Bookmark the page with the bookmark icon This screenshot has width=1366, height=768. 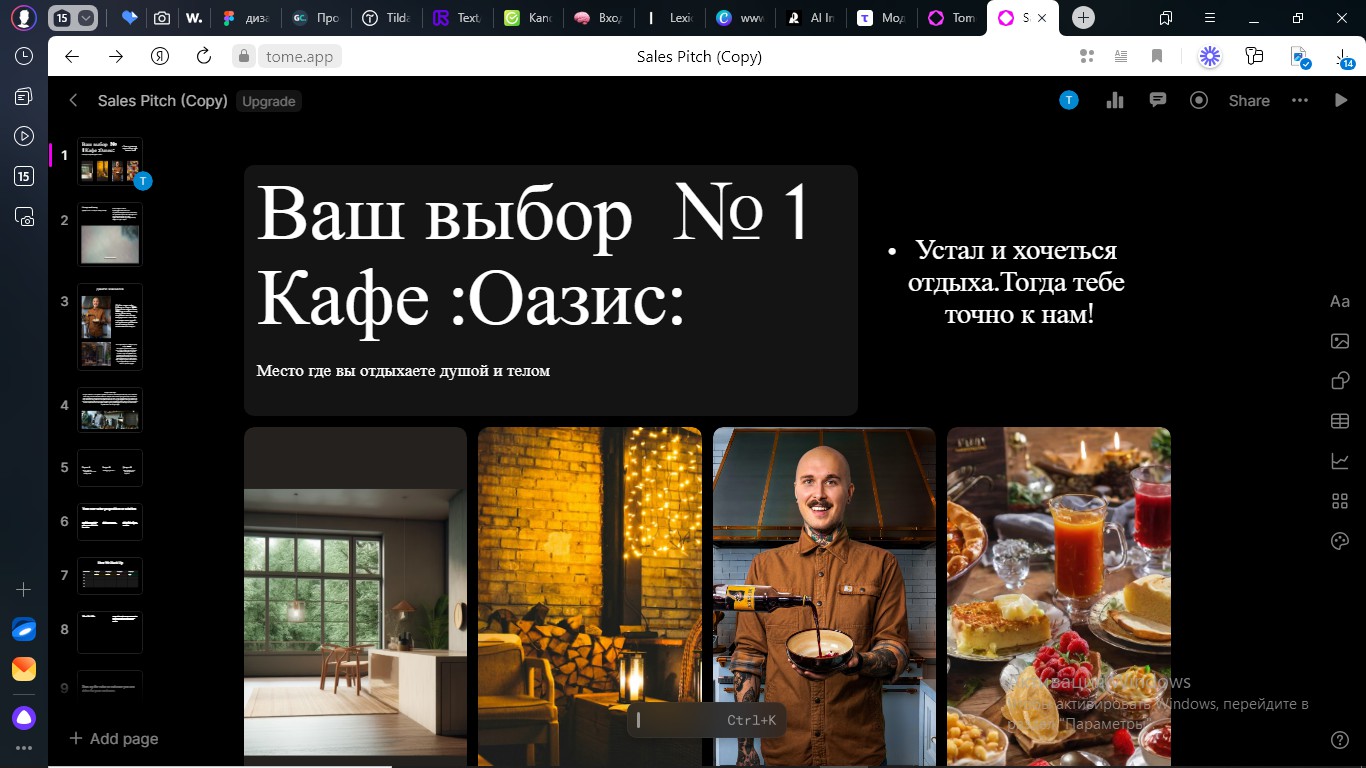click(x=1157, y=56)
